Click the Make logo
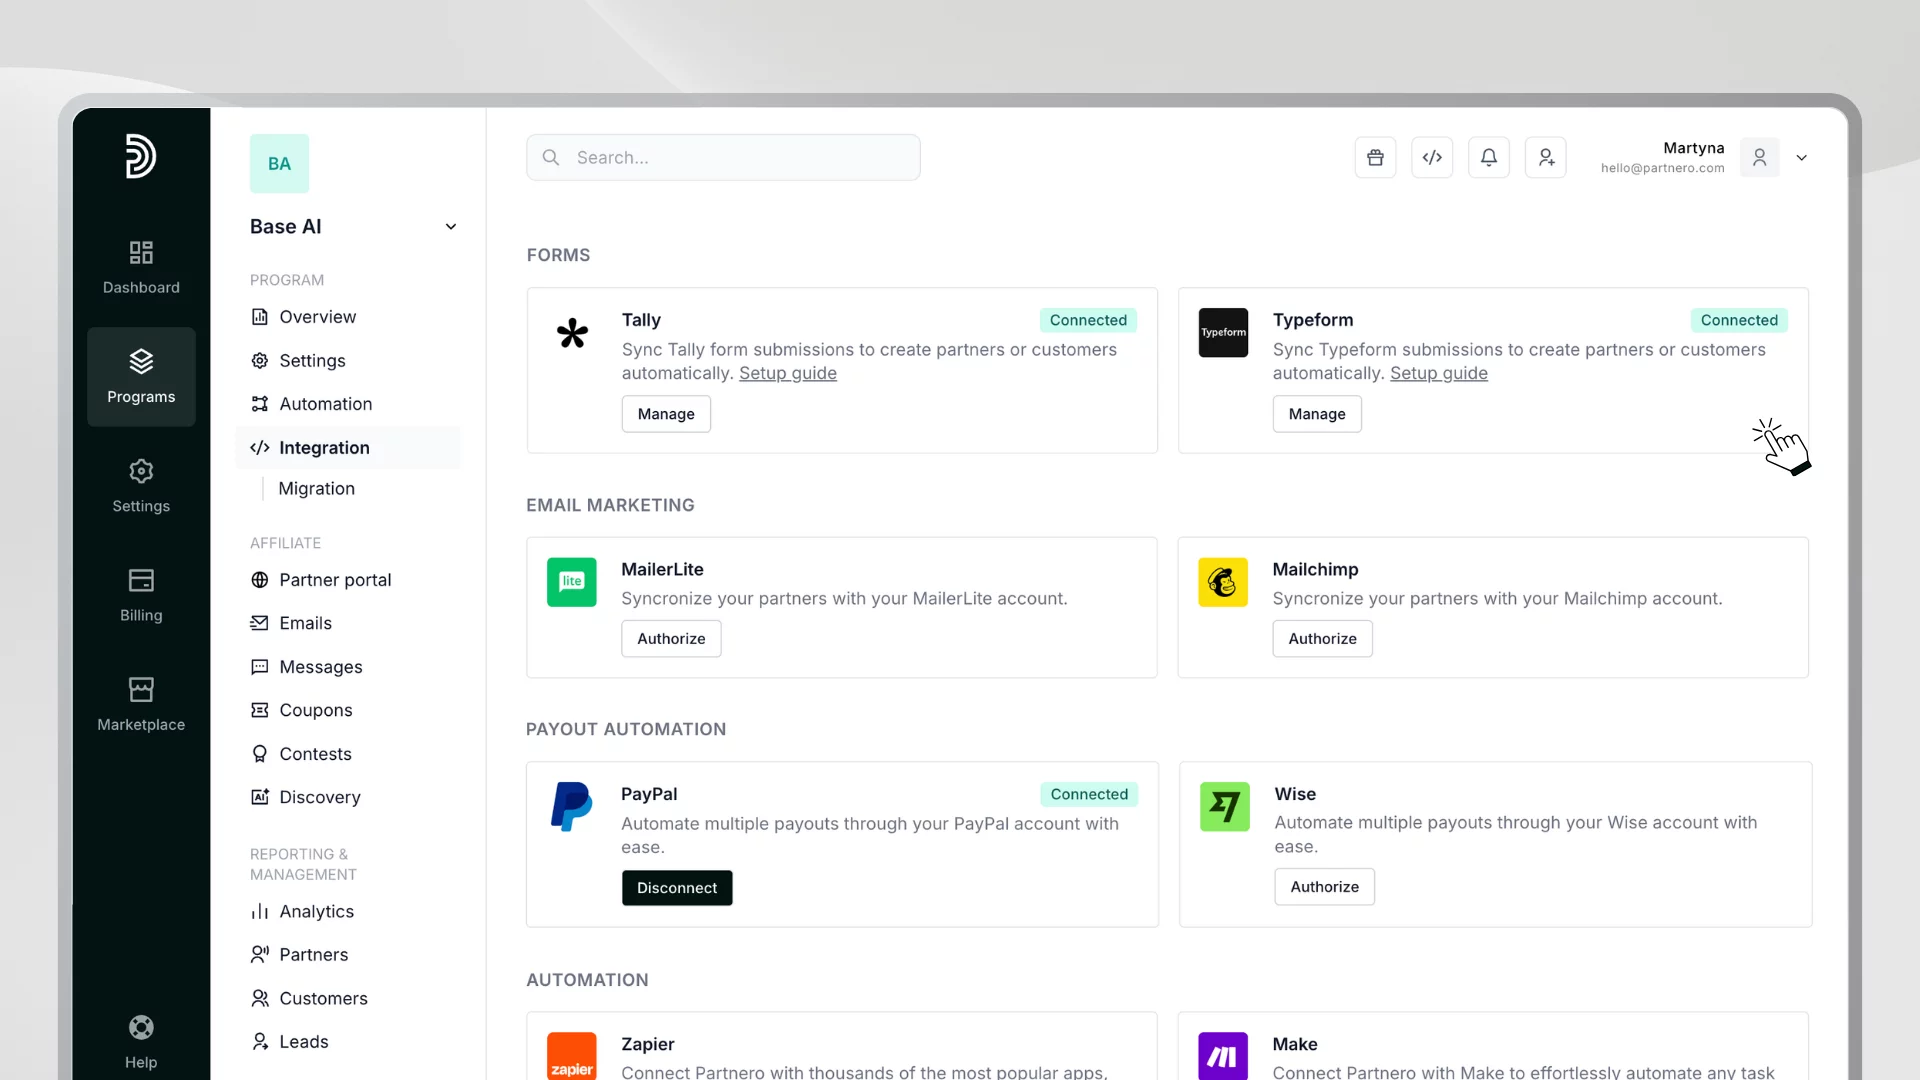This screenshot has height=1080, width=1920. [x=1223, y=1056]
